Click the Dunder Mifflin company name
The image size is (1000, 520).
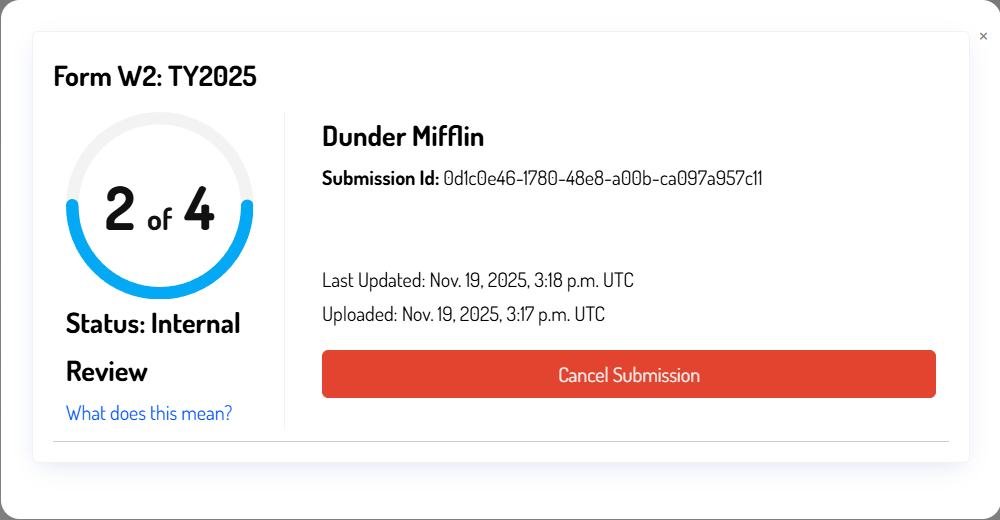[403, 137]
